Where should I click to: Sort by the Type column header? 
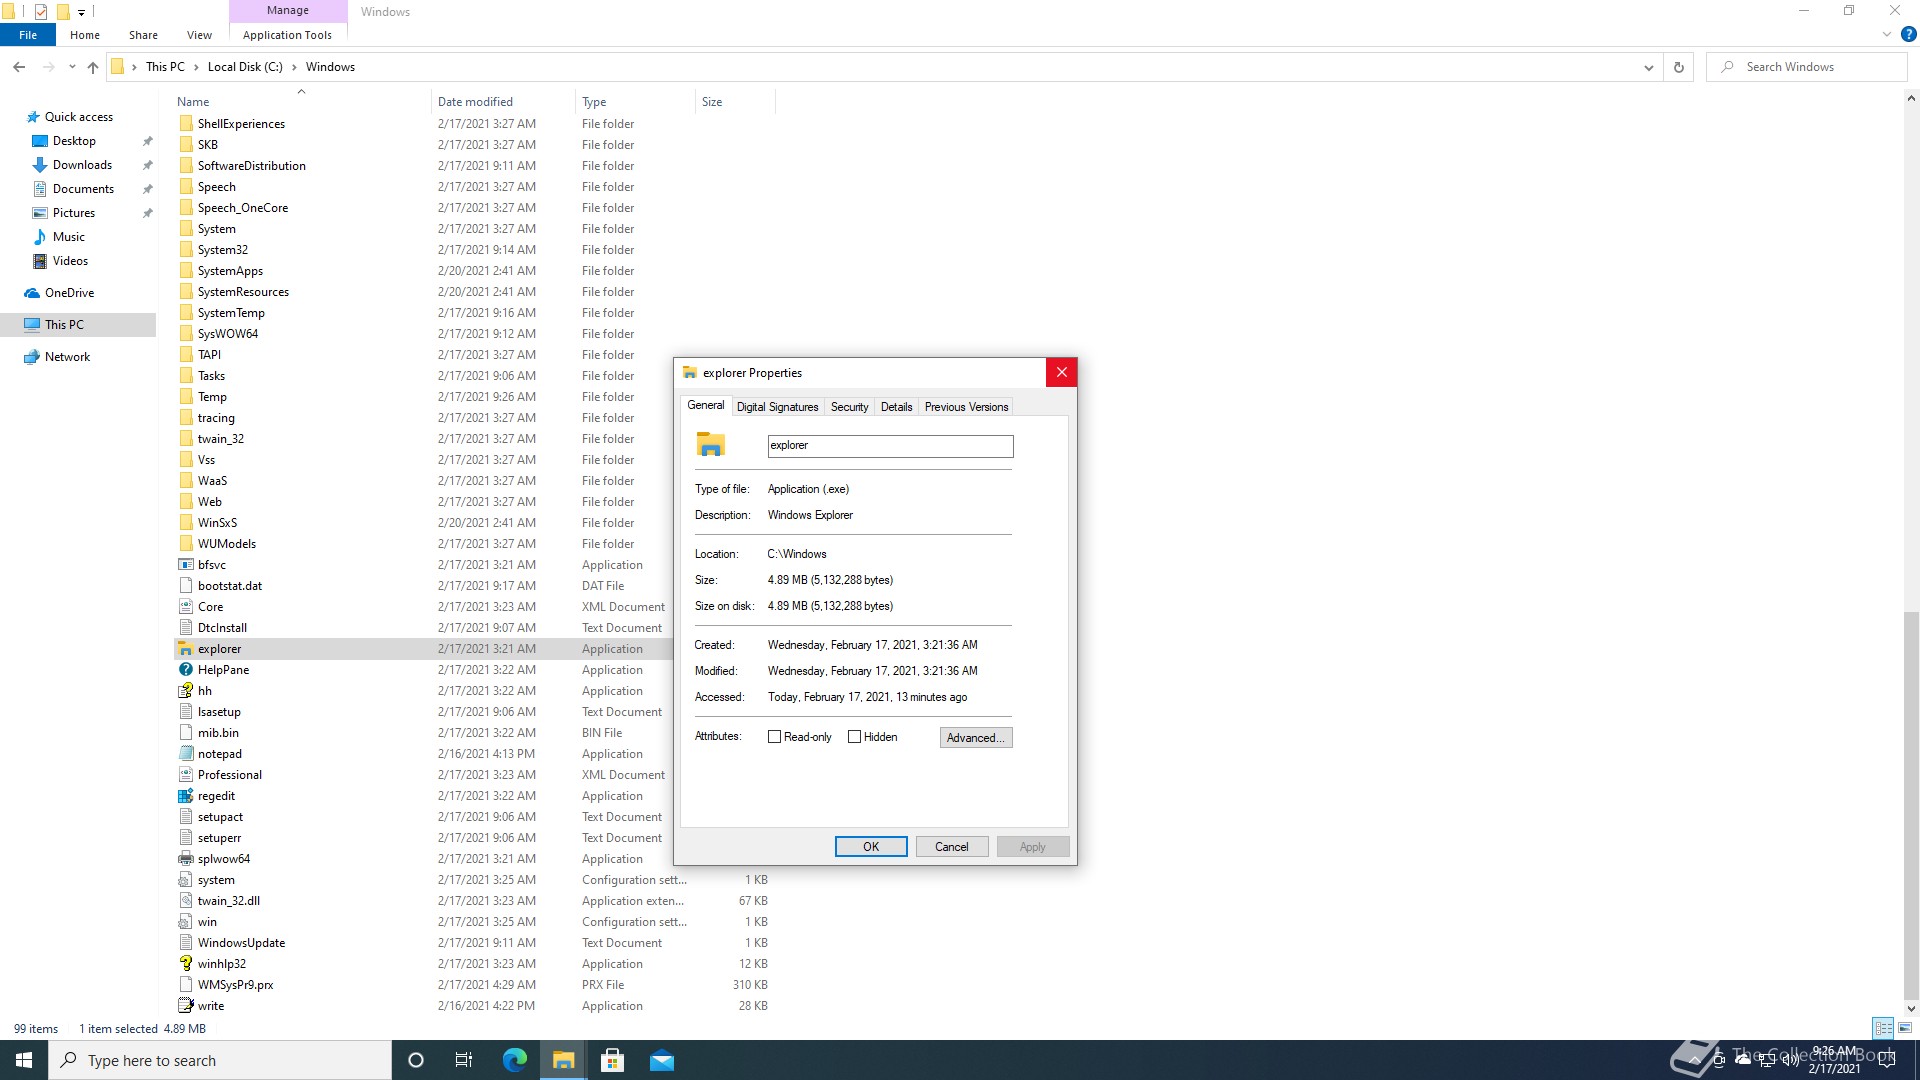635,102
